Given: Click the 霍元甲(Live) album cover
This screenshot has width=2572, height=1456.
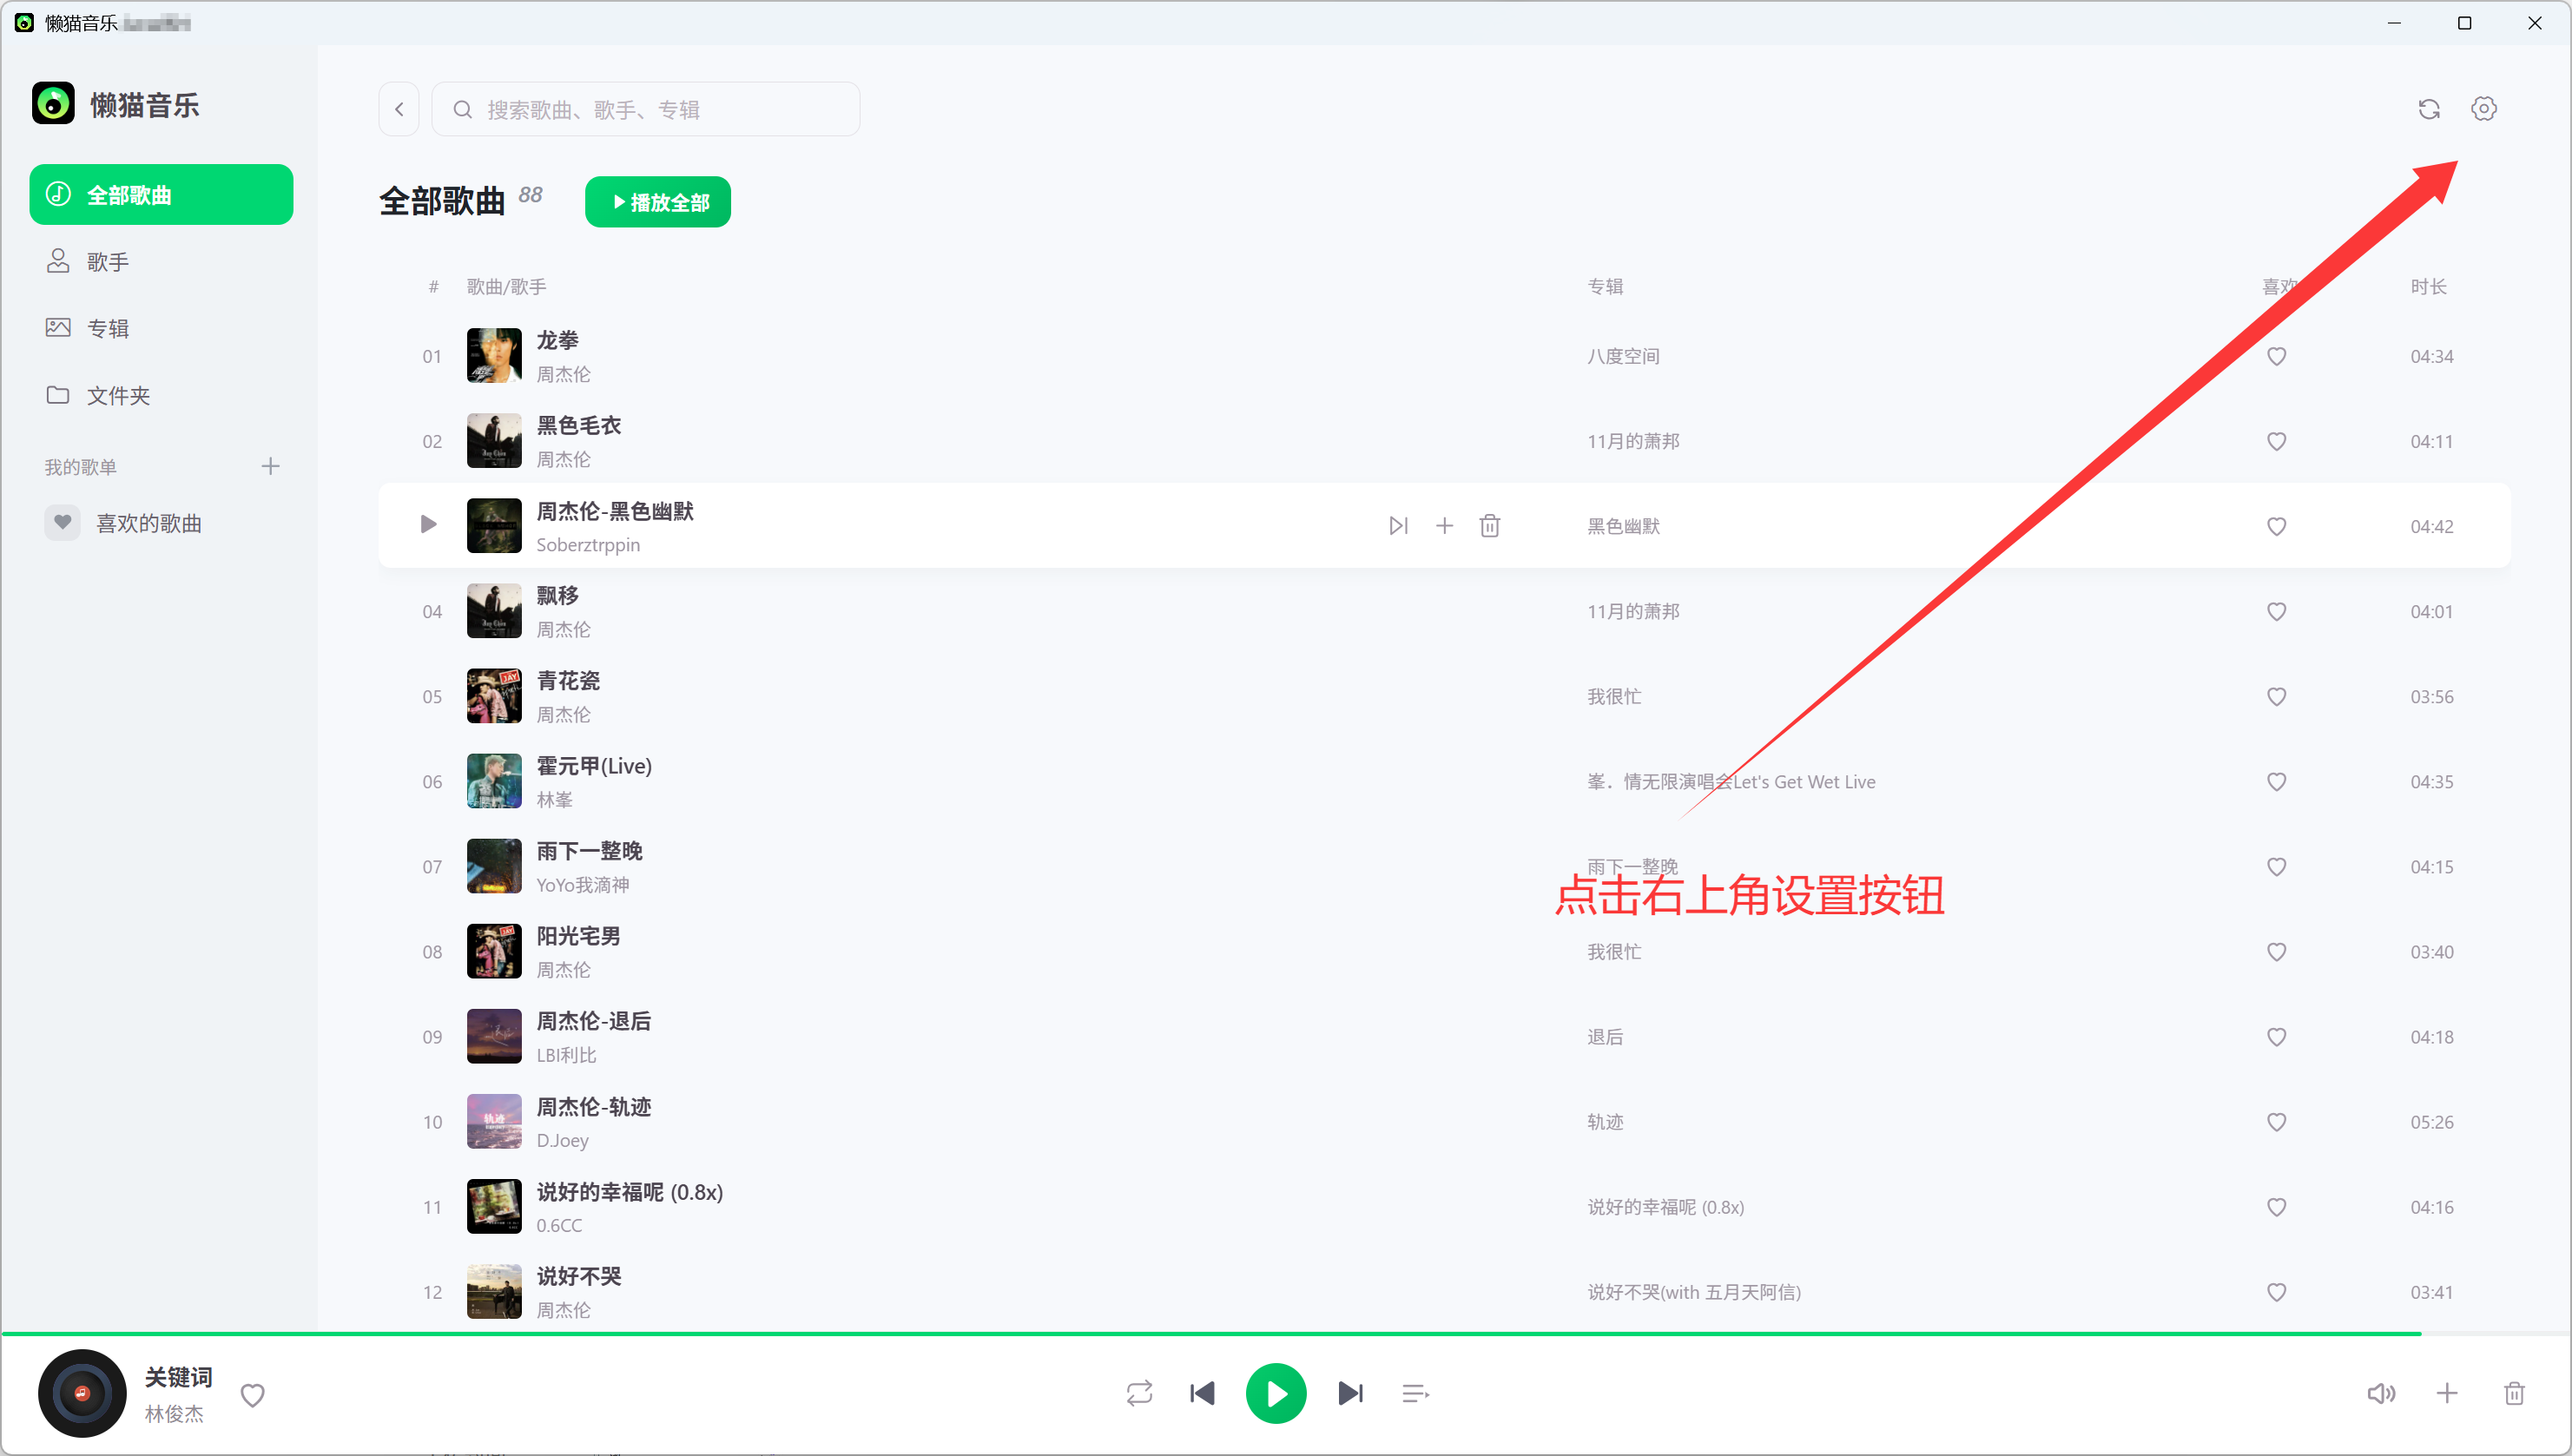Looking at the screenshot, I should tap(494, 781).
